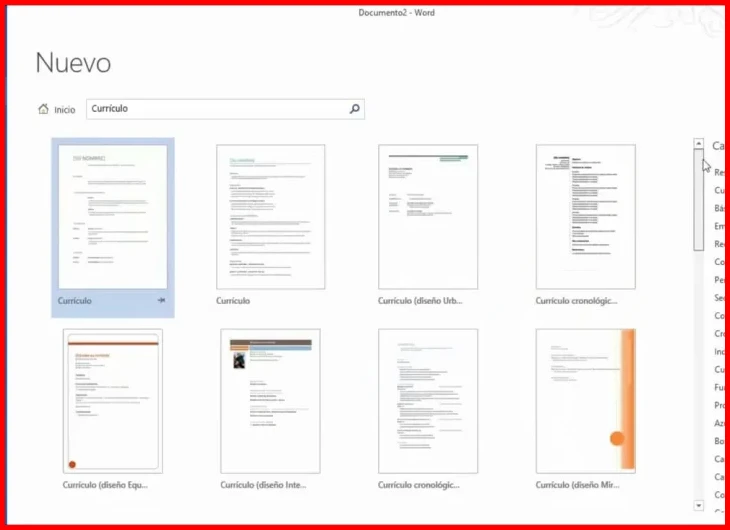Click the scroll down arrow of the template list
Screen dimensions: 730x530
click(698, 505)
